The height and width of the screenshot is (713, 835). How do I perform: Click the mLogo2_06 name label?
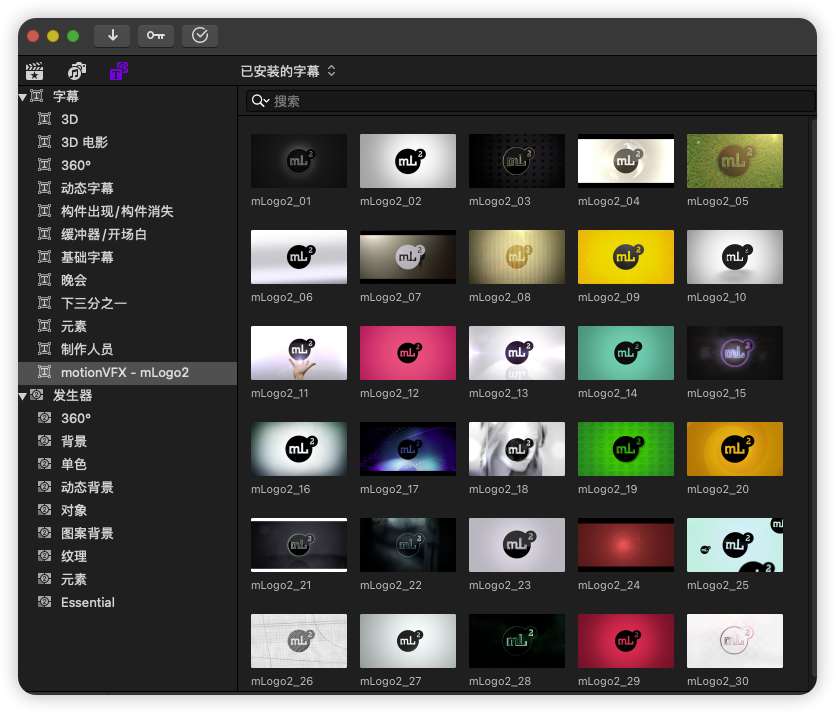282,297
